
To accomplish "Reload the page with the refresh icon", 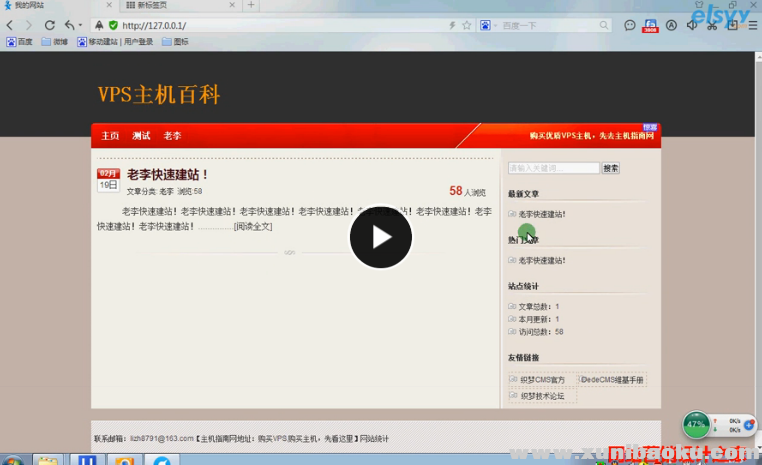I will click(49, 24).
